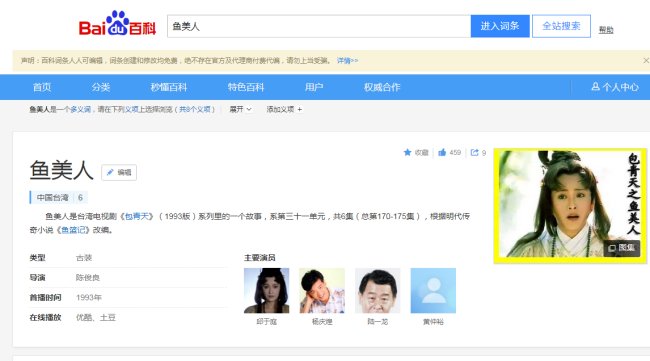Screen dimensions: 650x361
Task: Close the yellow announcement banner
Action: point(646,61)
